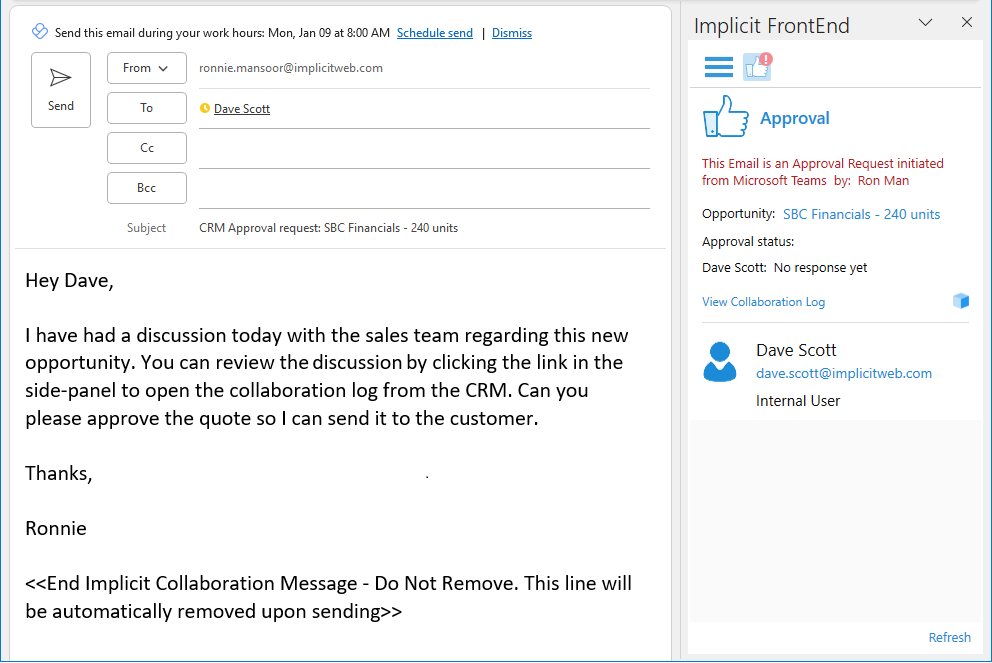Click the Cc button
Image resolution: width=992 pixels, height=663 pixels.
[x=146, y=148]
